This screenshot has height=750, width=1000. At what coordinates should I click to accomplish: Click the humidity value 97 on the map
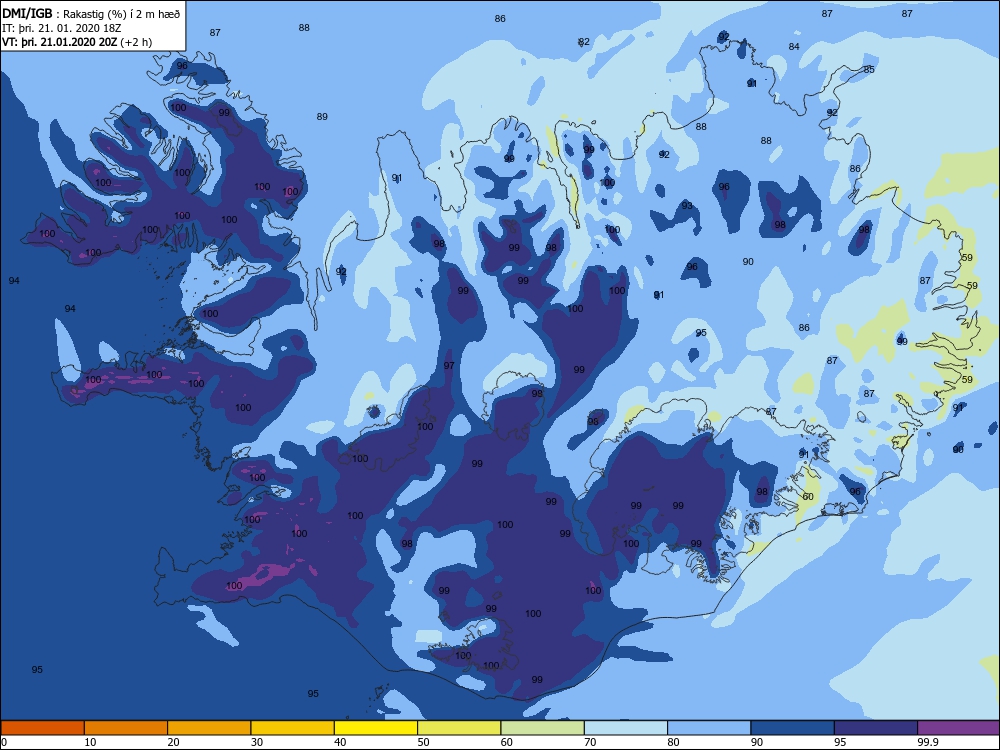(449, 365)
